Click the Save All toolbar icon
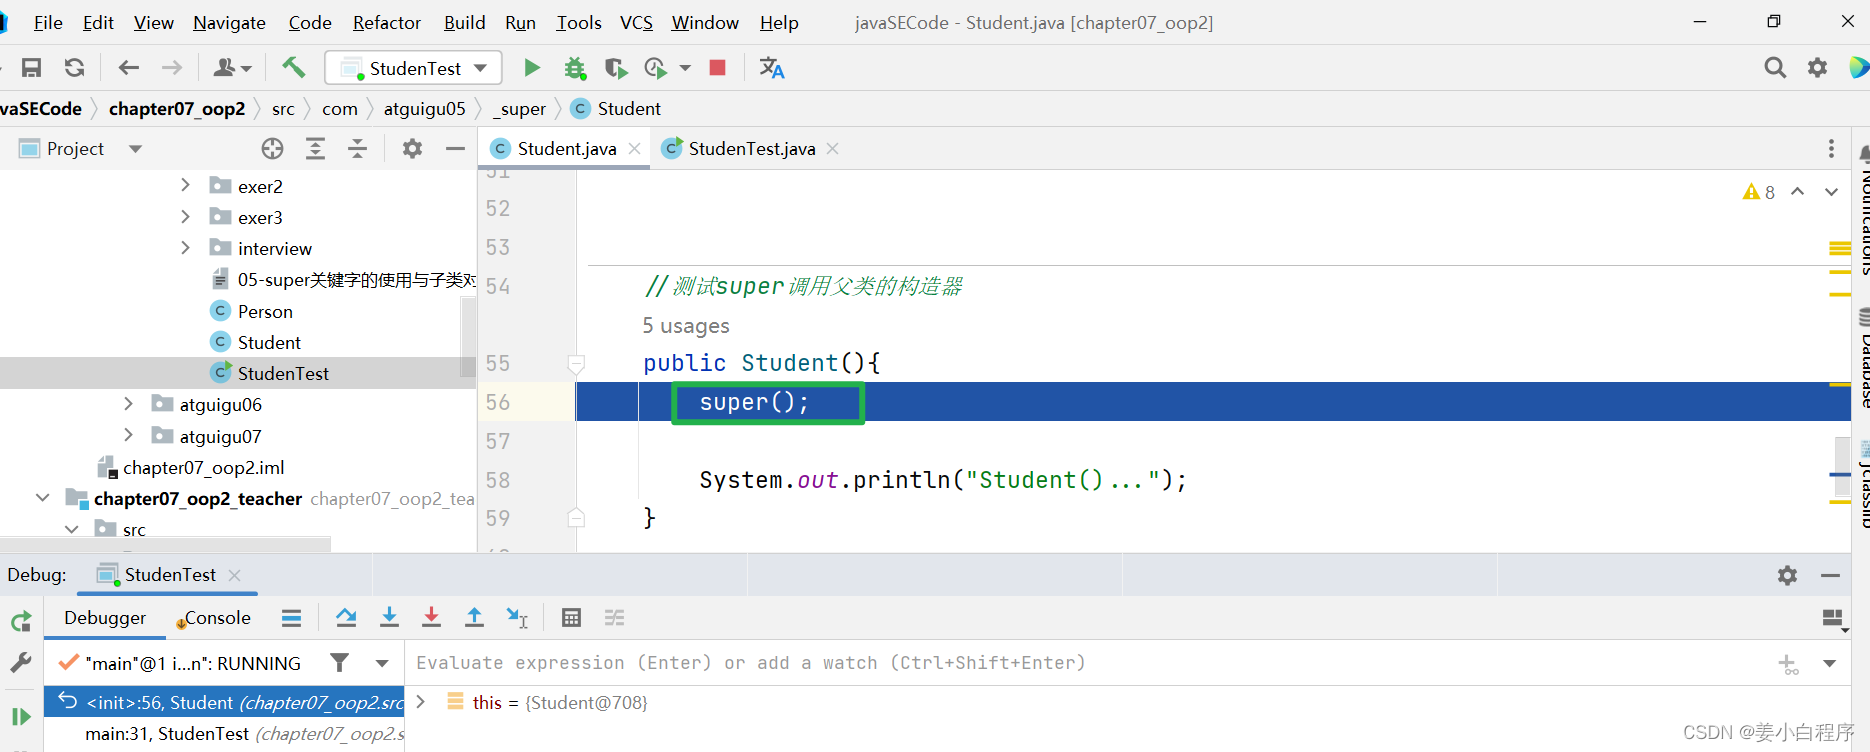 point(32,68)
